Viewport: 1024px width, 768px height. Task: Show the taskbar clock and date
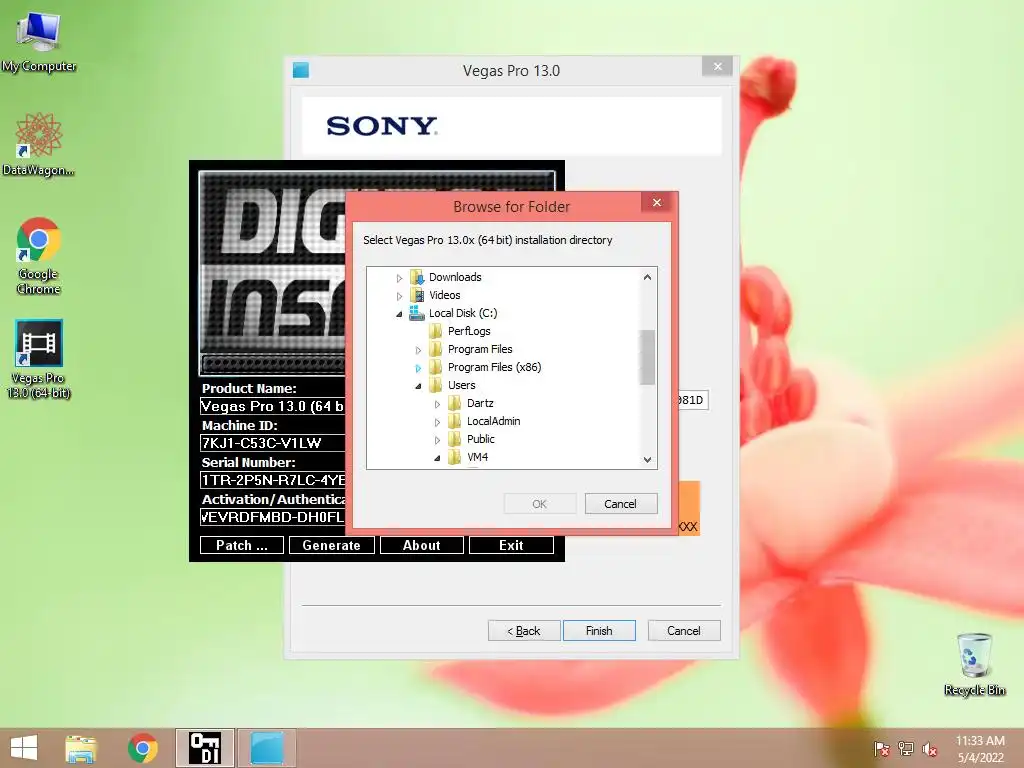click(x=980, y=749)
